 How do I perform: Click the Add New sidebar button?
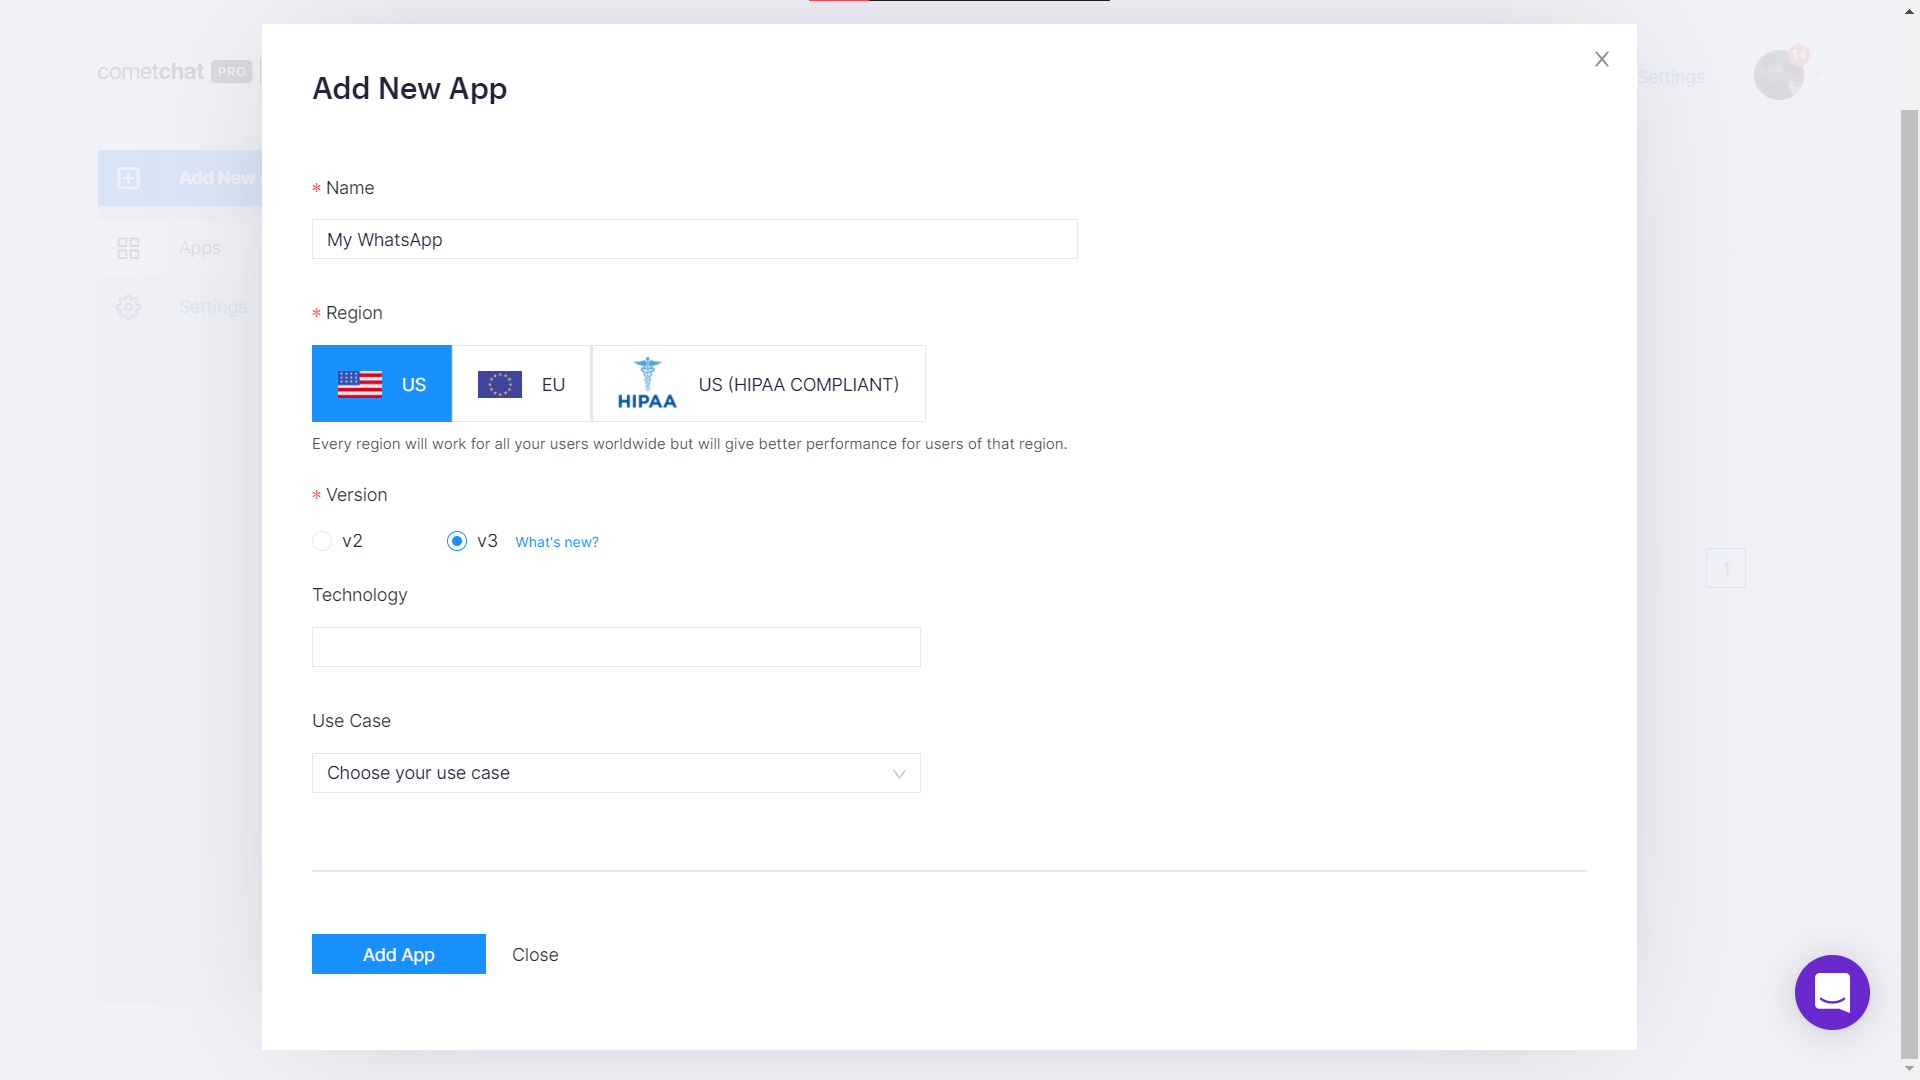pyautogui.click(x=180, y=178)
